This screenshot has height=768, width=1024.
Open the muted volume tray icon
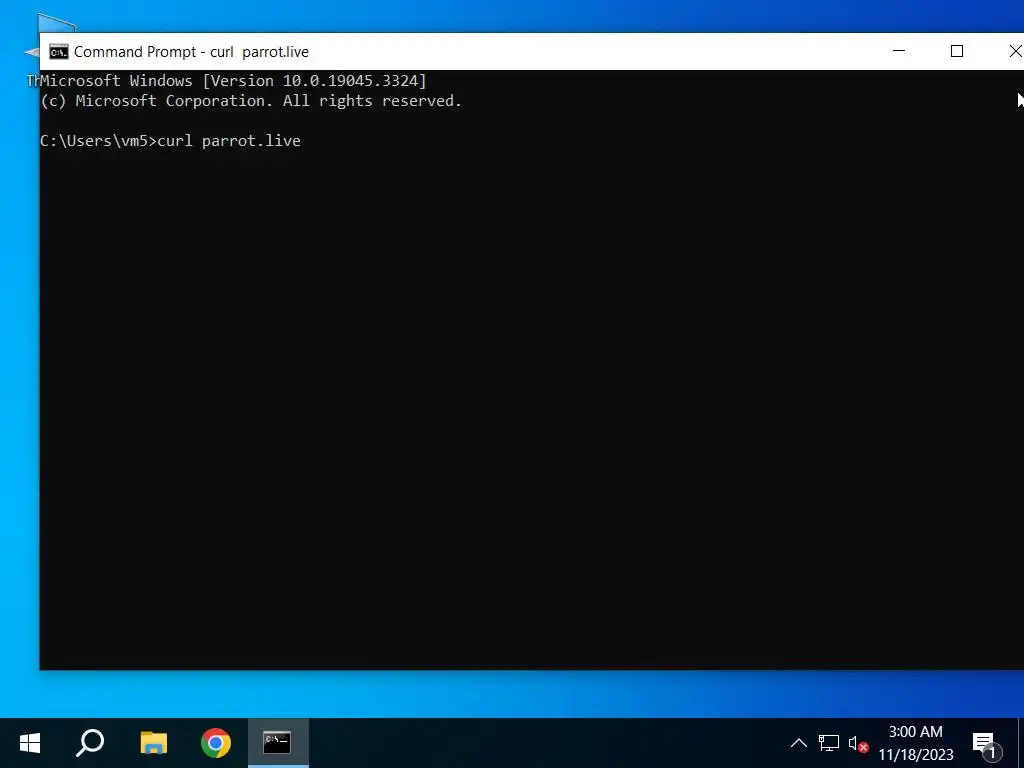pos(858,743)
